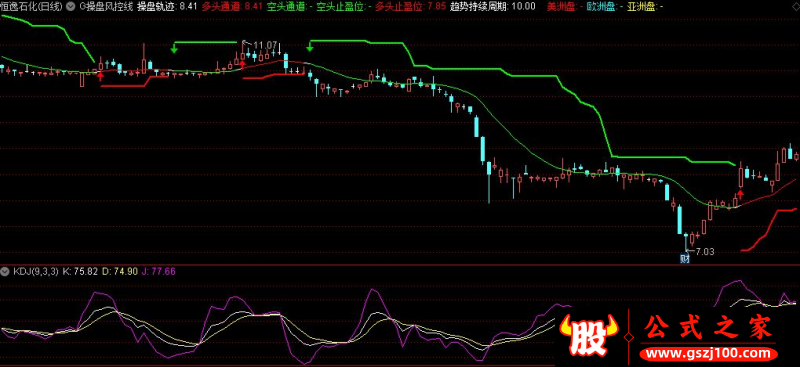Click the 公式之家 site name
800x367 pixels.
click(x=709, y=328)
